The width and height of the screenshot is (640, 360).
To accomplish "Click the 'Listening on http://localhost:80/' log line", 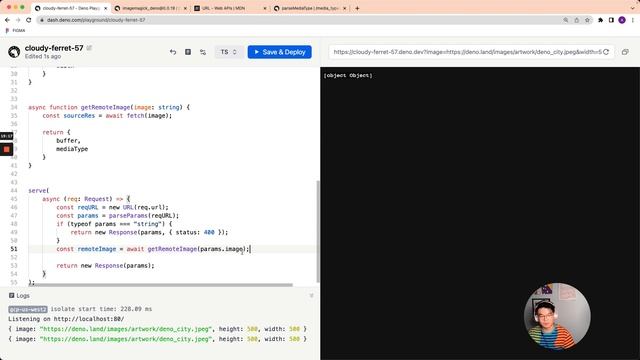I will [x=66, y=319].
